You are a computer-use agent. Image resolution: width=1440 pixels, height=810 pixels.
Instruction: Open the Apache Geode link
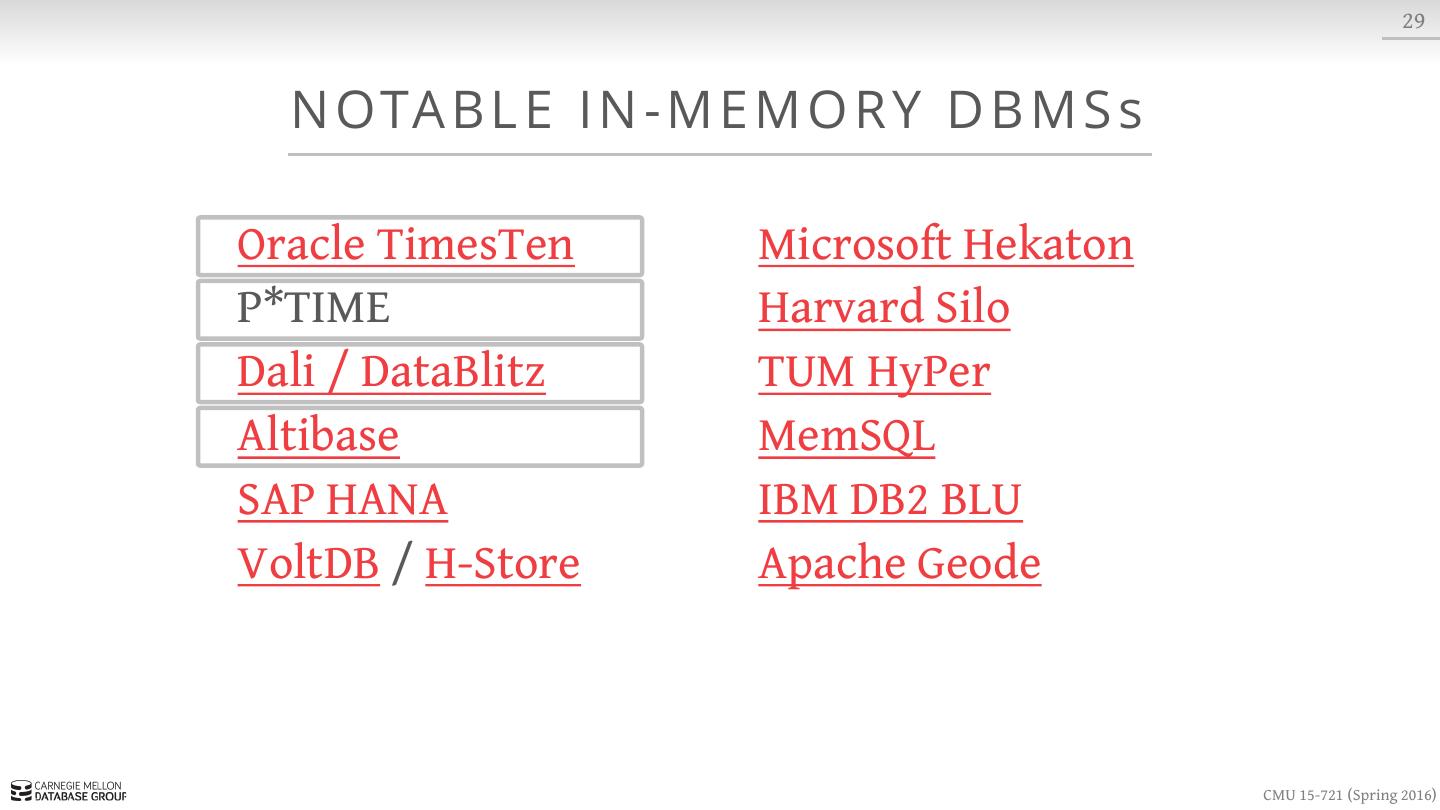coord(899,564)
